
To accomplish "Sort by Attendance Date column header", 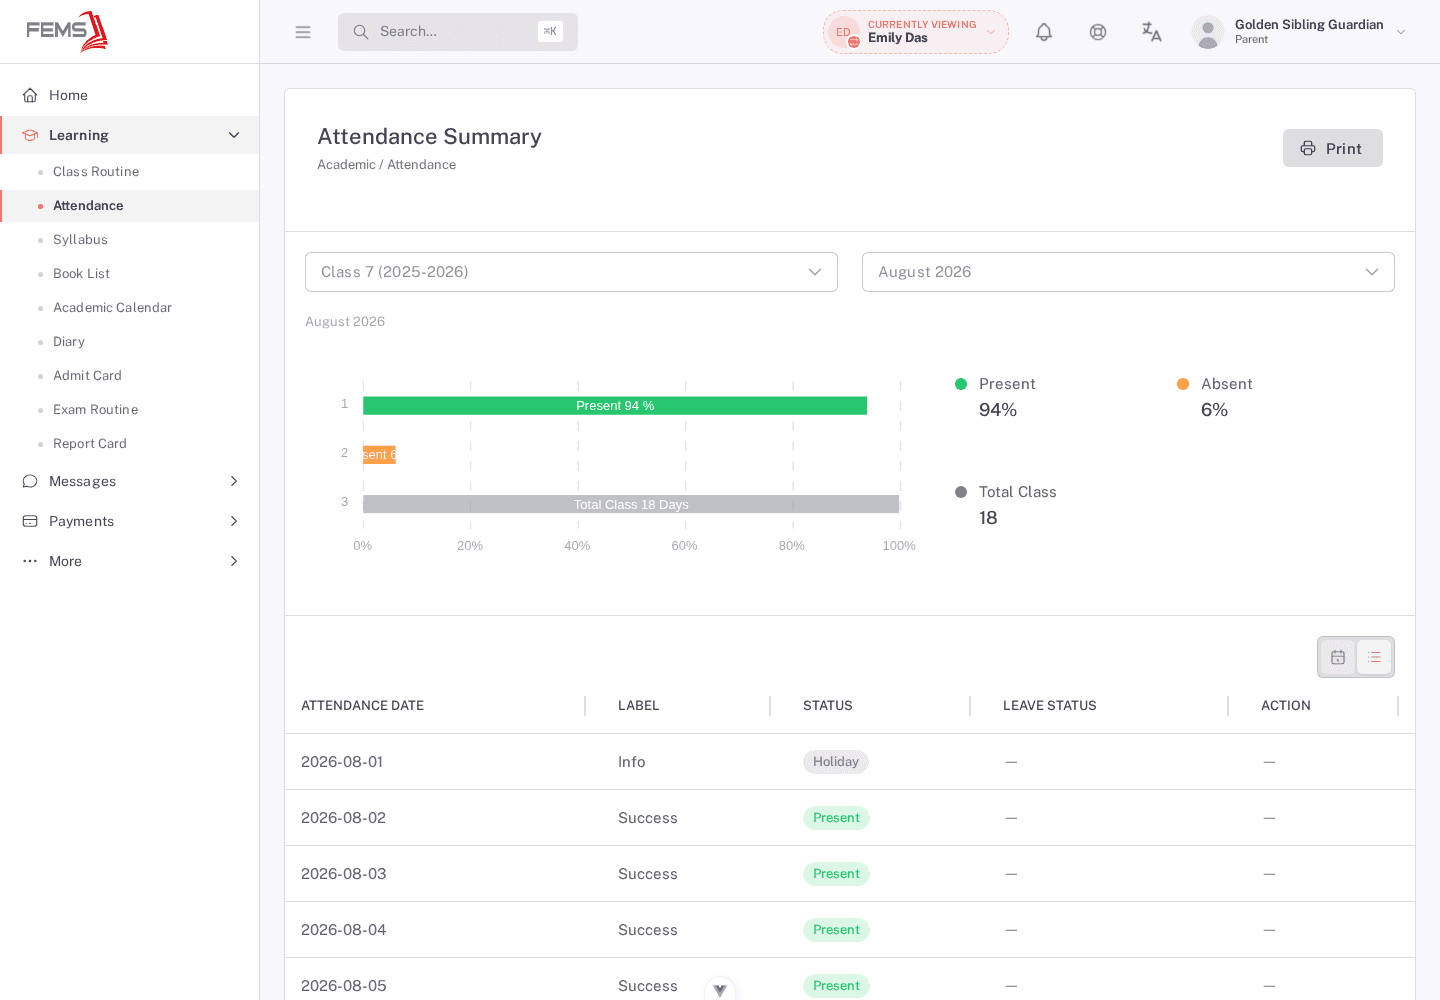I will tap(362, 706).
